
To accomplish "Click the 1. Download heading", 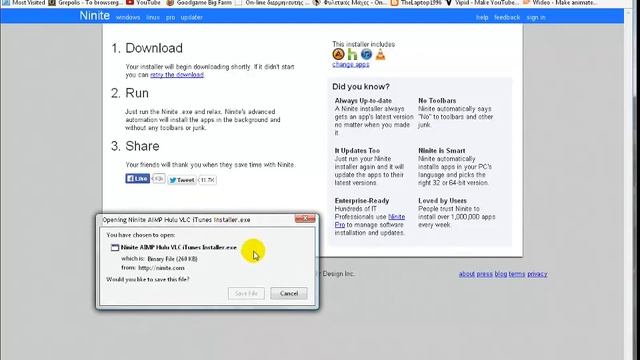I will click(147, 48).
